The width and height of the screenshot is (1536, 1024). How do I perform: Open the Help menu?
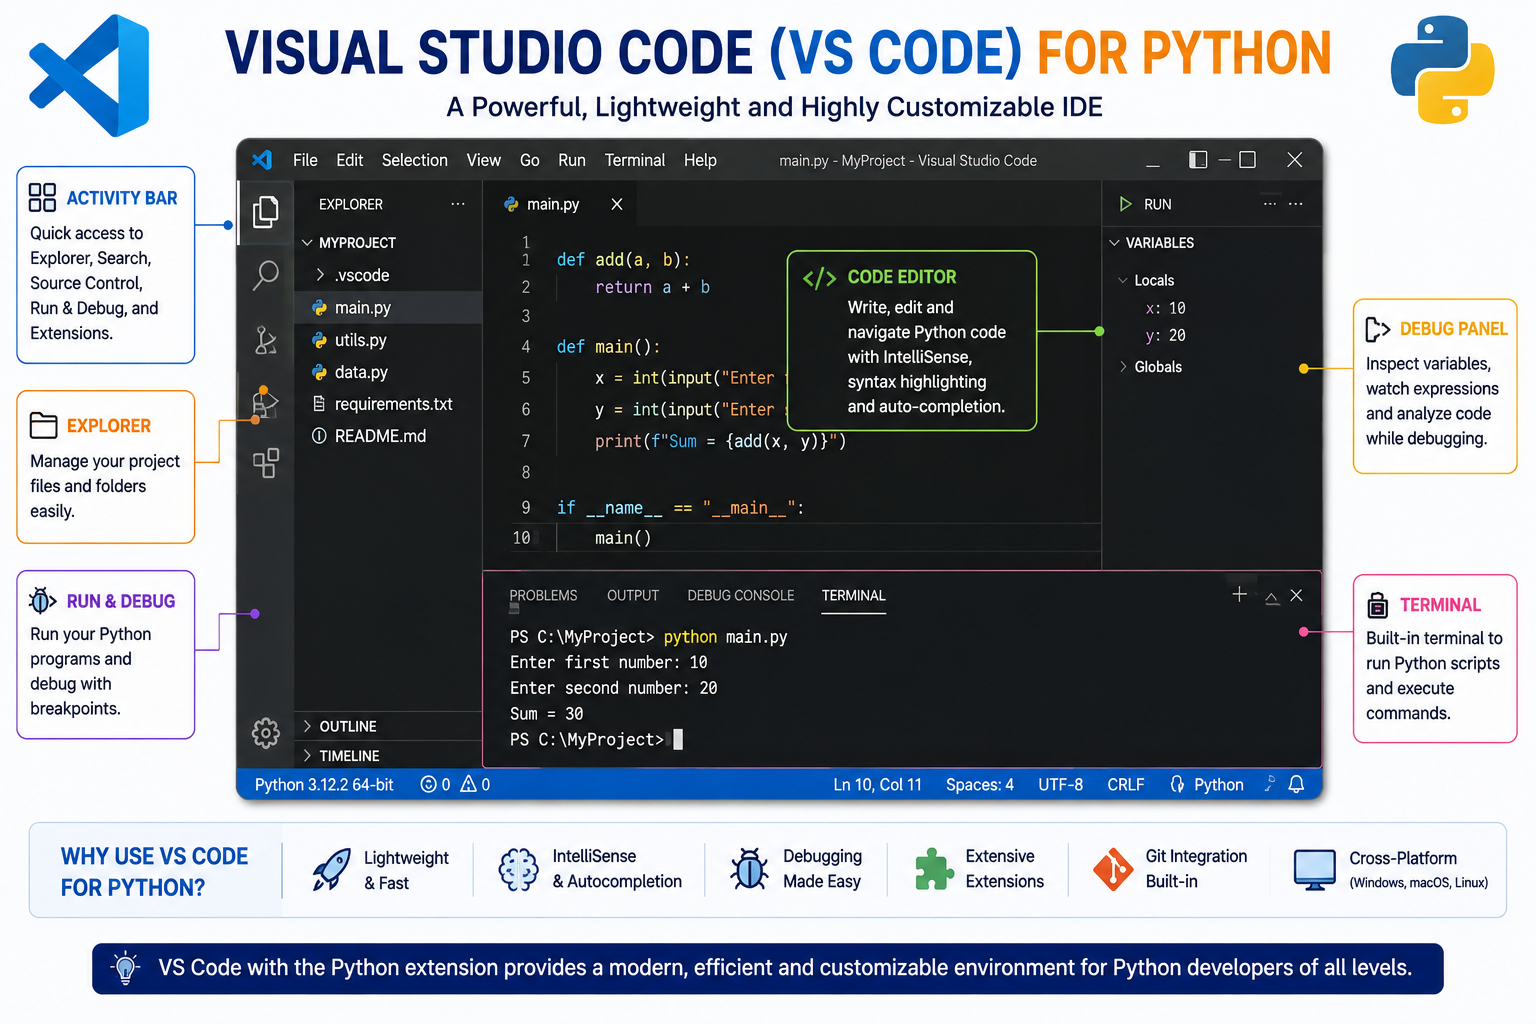(700, 160)
